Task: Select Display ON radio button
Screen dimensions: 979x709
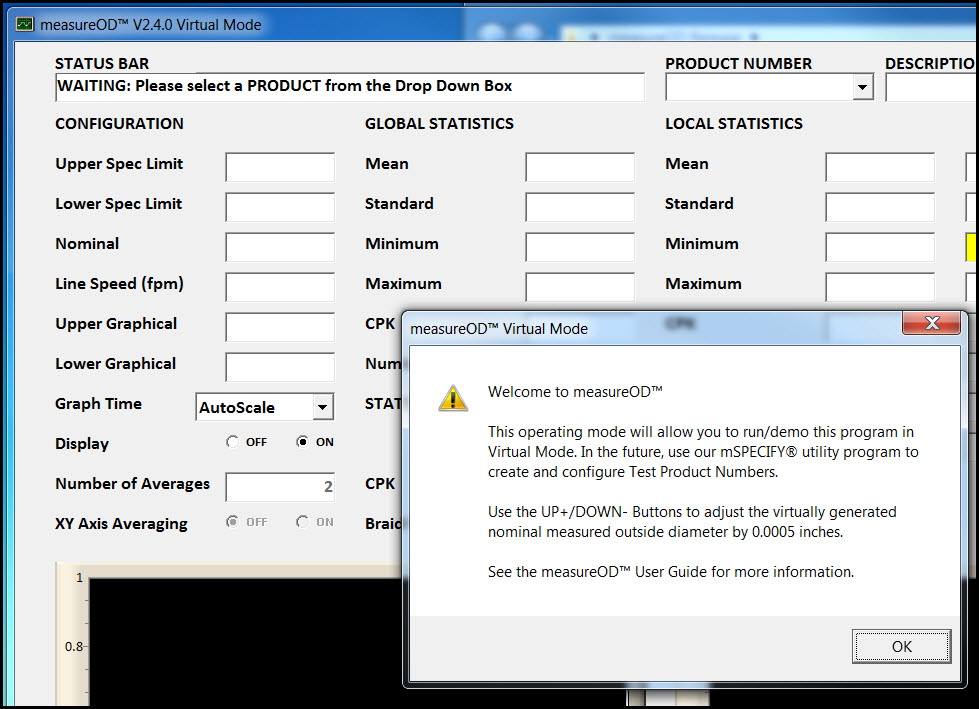Action: click(302, 442)
